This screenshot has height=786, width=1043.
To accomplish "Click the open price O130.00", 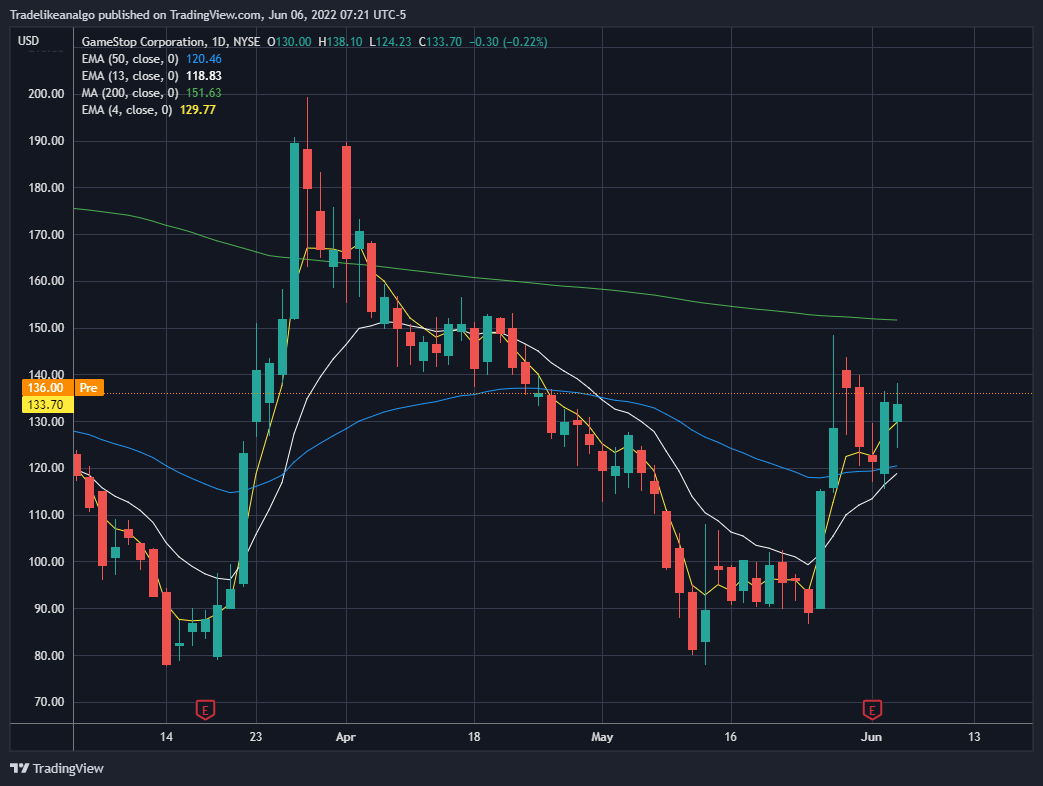I will [289, 41].
